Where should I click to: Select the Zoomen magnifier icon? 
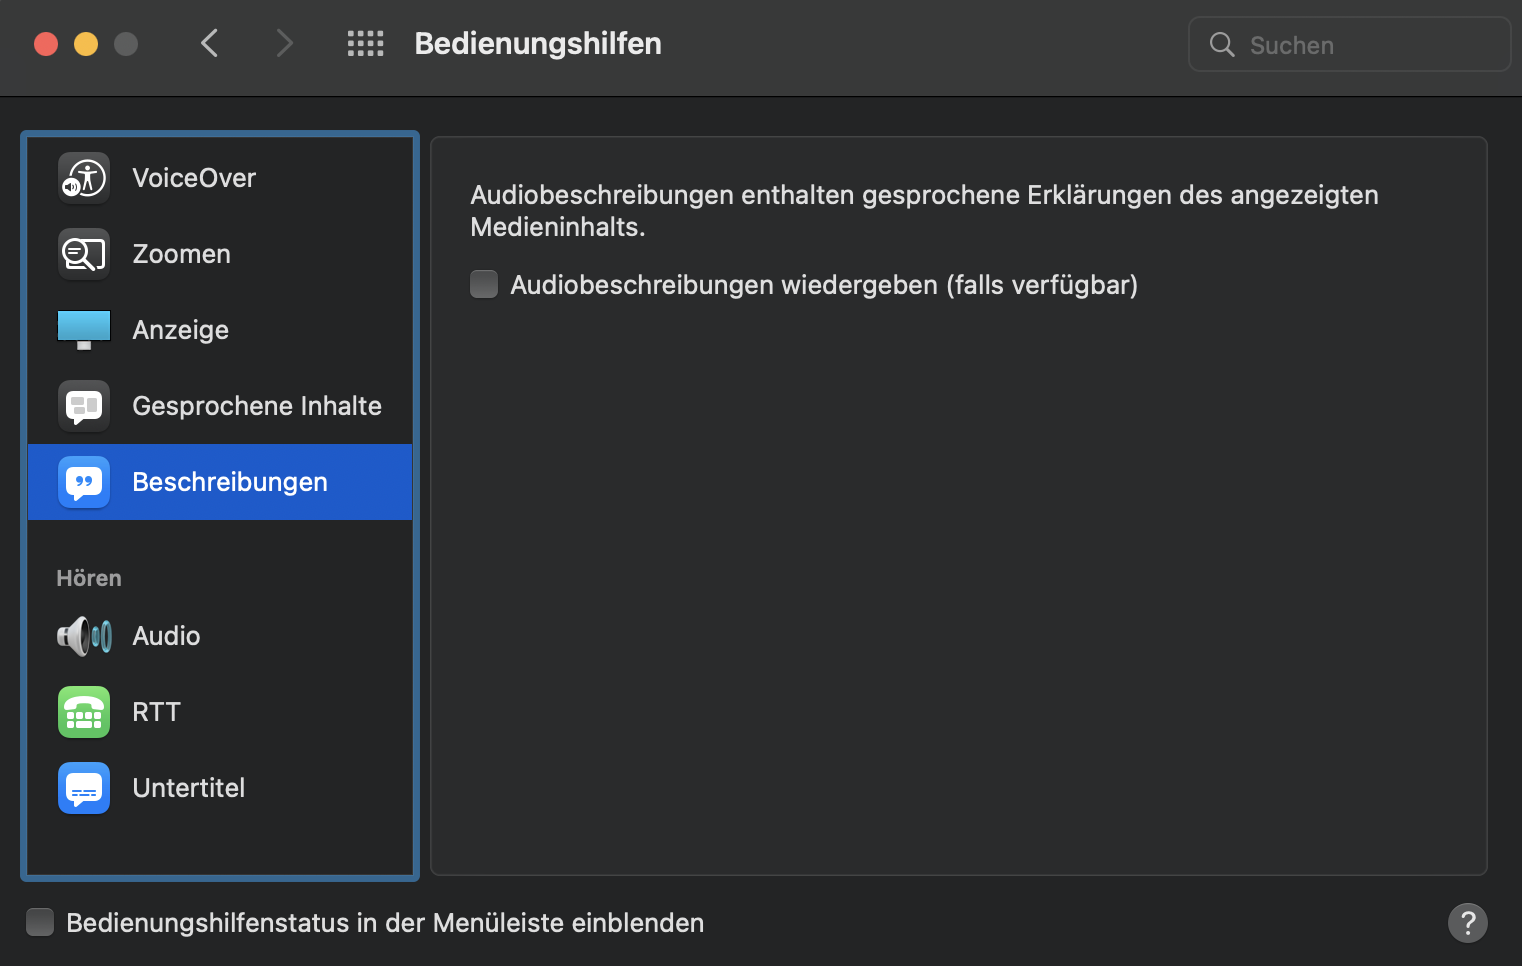pyautogui.click(x=84, y=254)
